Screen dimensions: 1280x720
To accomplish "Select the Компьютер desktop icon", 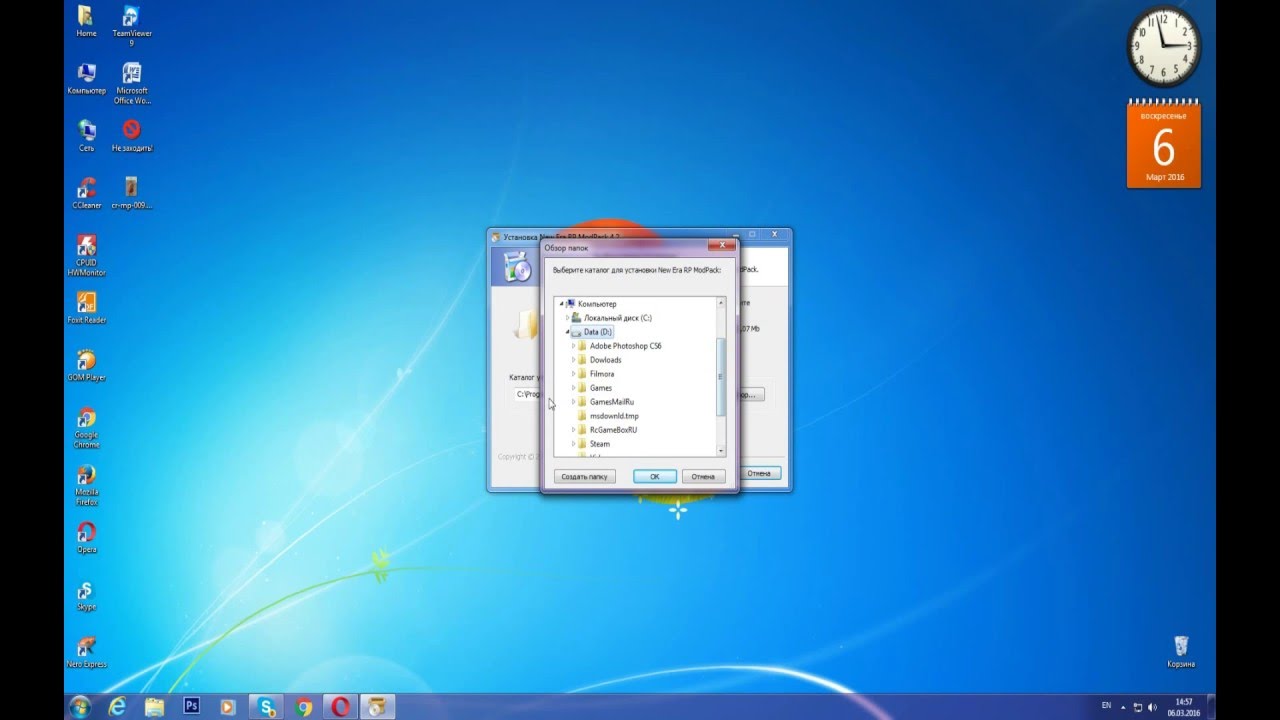I will click(x=87, y=79).
